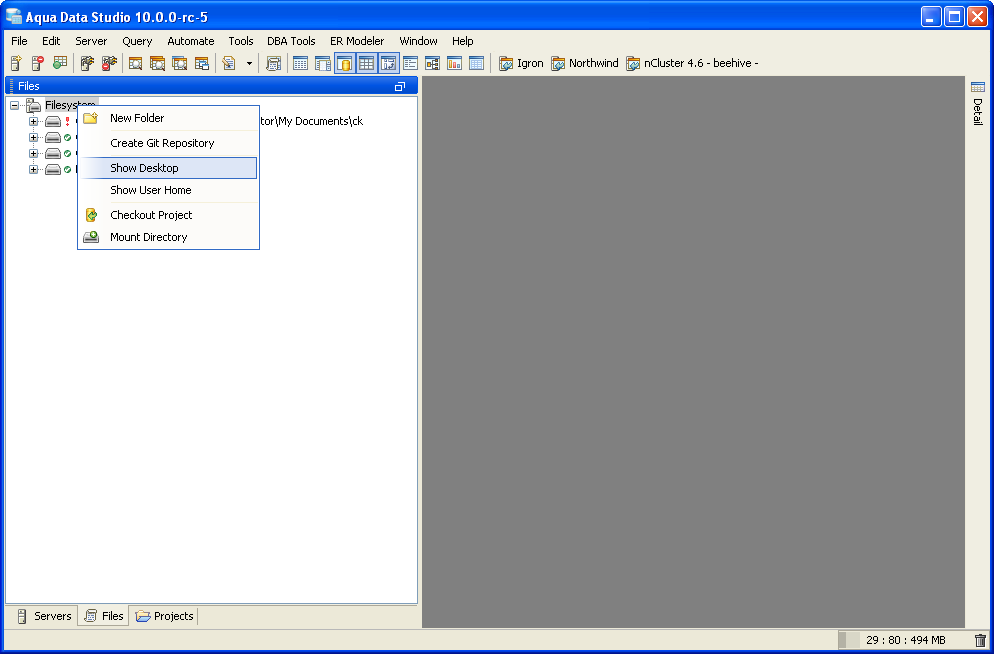Click the Register Server icon with yellow star
994x654 pixels.
[x=16, y=63]
